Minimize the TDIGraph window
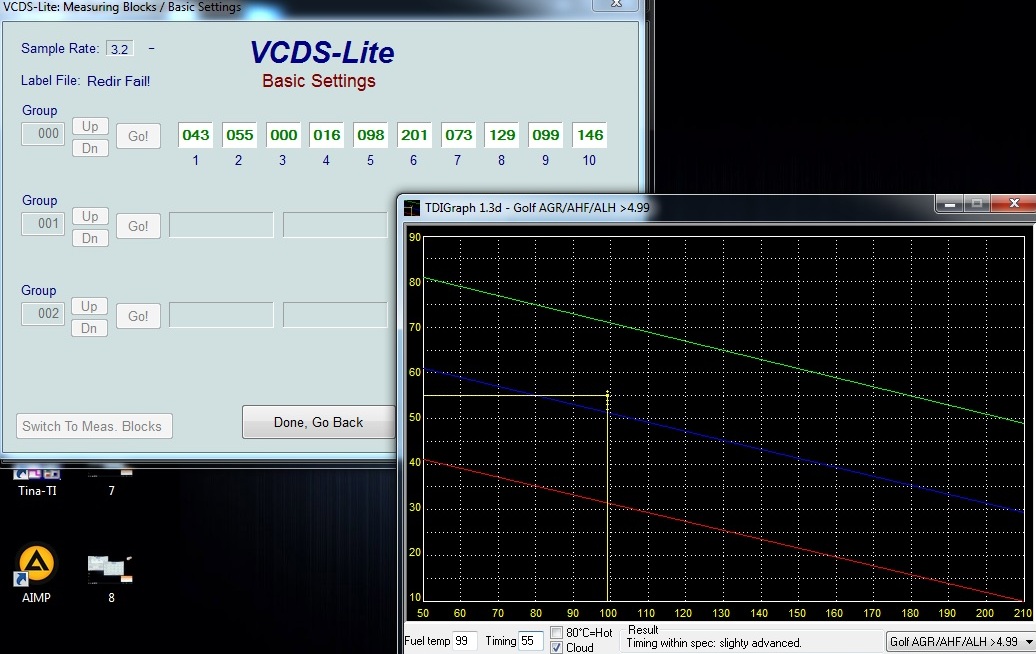 click(x=948, y=204)
